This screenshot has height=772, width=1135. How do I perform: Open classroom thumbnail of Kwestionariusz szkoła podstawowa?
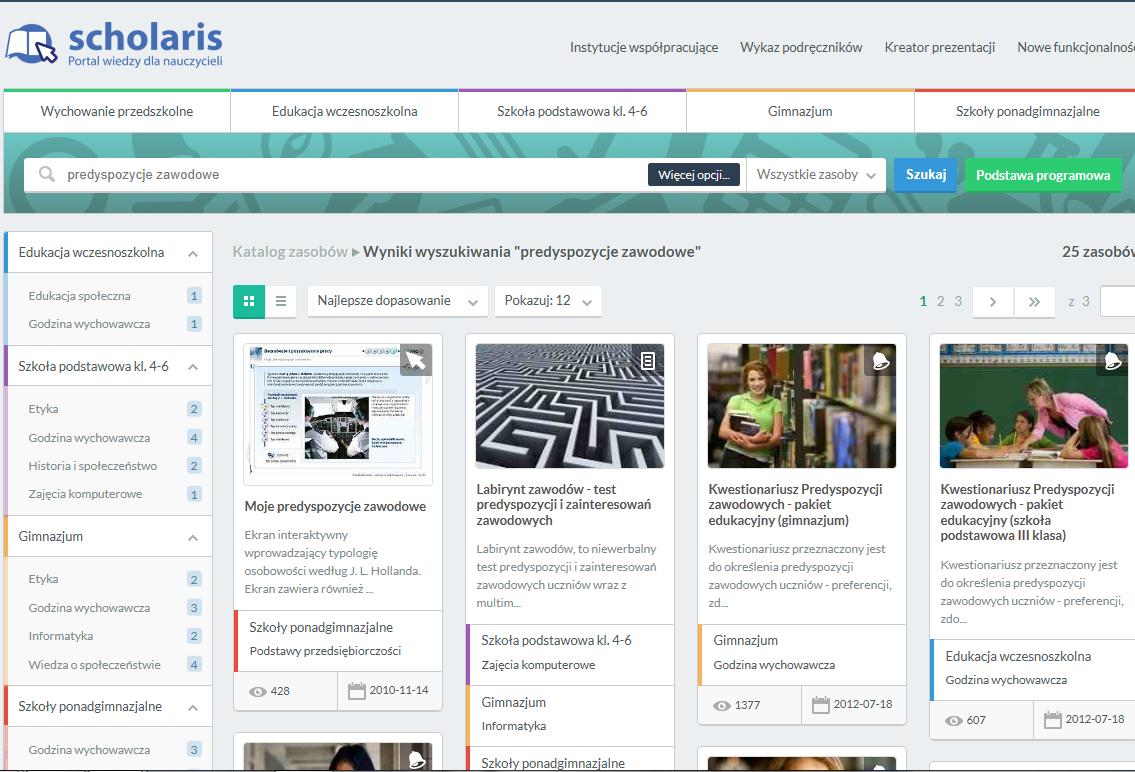click(x=1034, y=406)
